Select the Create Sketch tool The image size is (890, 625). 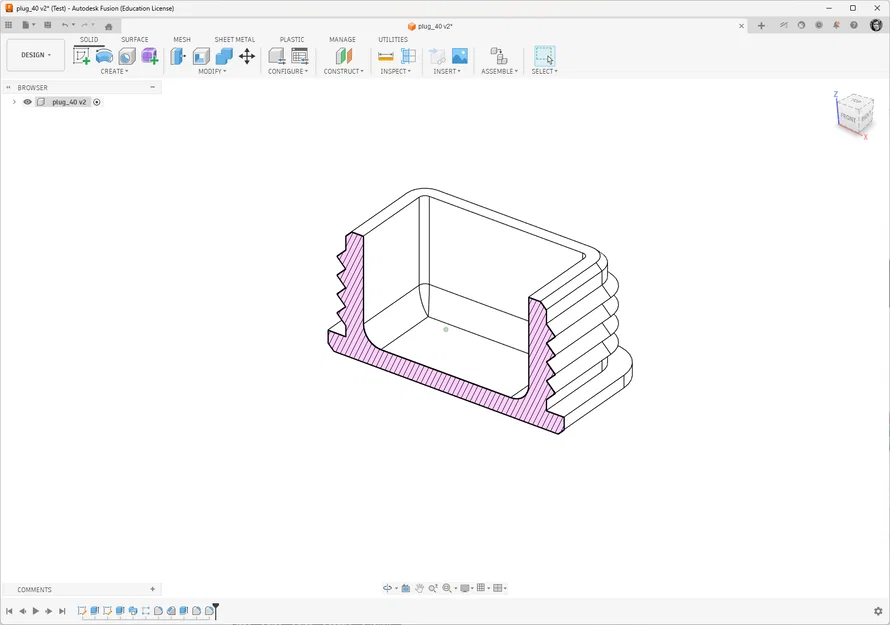coord(82,57)
